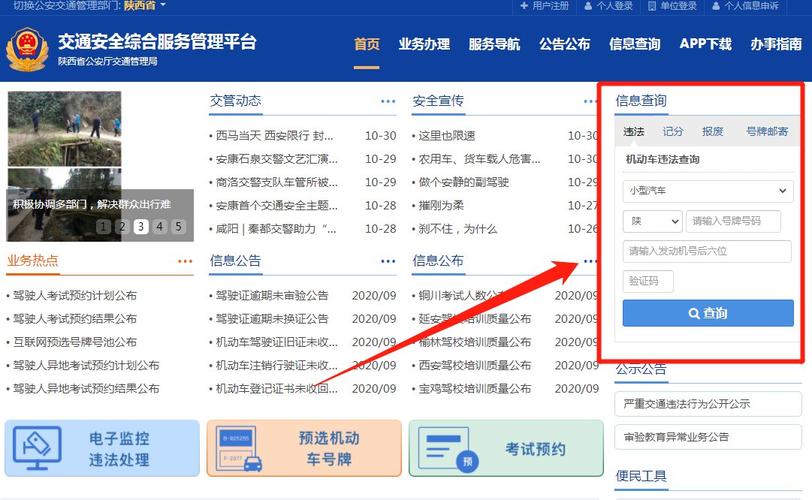Open news 商洛交警支队车管所被...

click(x=277, y=182)
